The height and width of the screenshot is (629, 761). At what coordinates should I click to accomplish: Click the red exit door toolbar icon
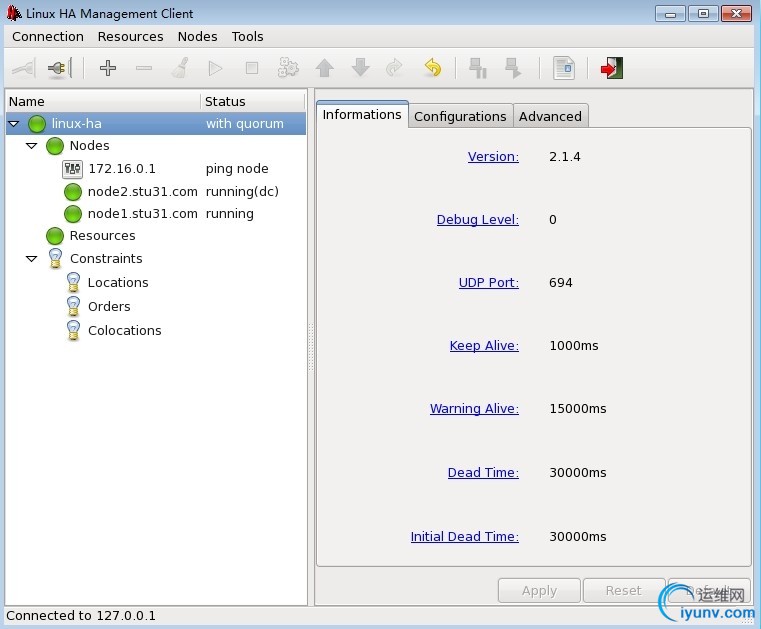(612, 68)
